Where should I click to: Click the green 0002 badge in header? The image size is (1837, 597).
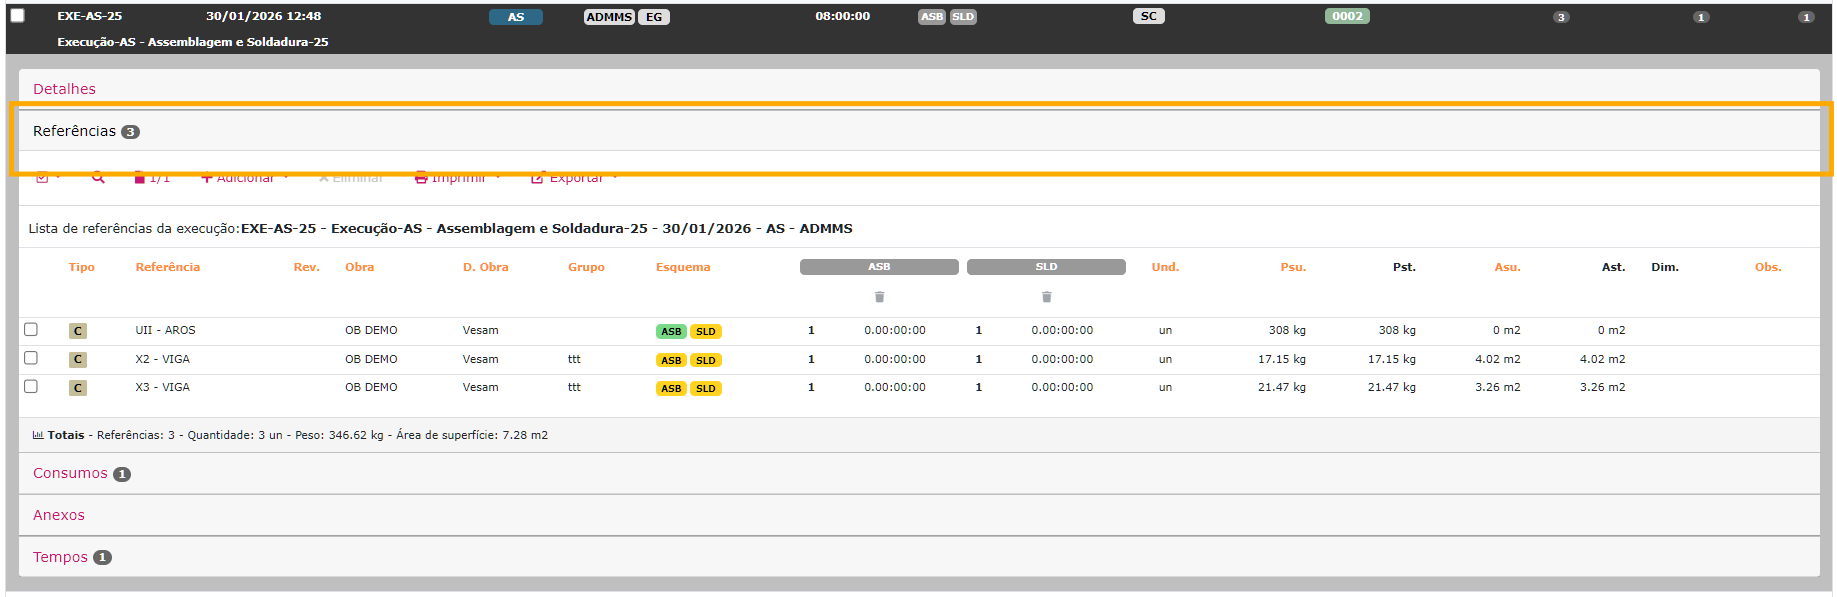(1346, 16)
